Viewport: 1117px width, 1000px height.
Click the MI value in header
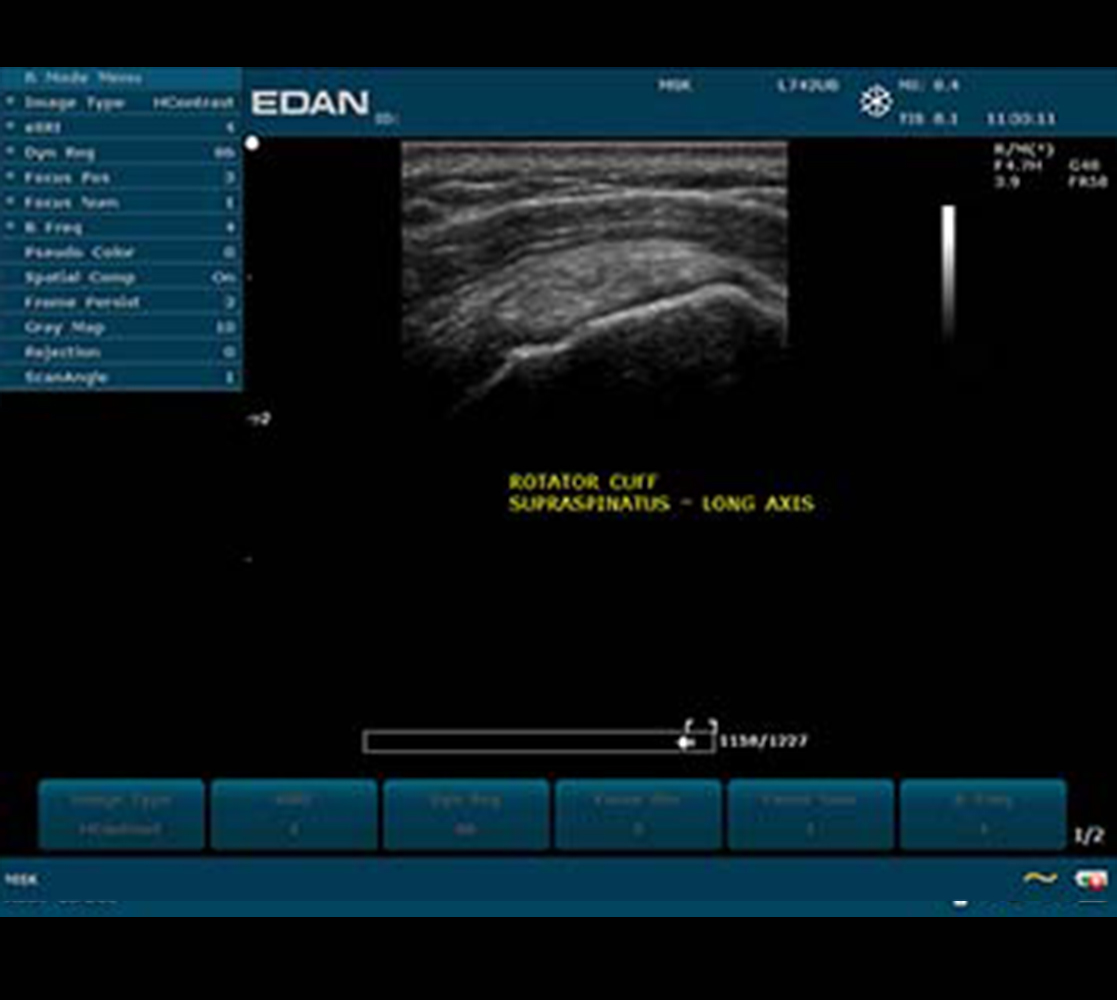coord(929,85)
